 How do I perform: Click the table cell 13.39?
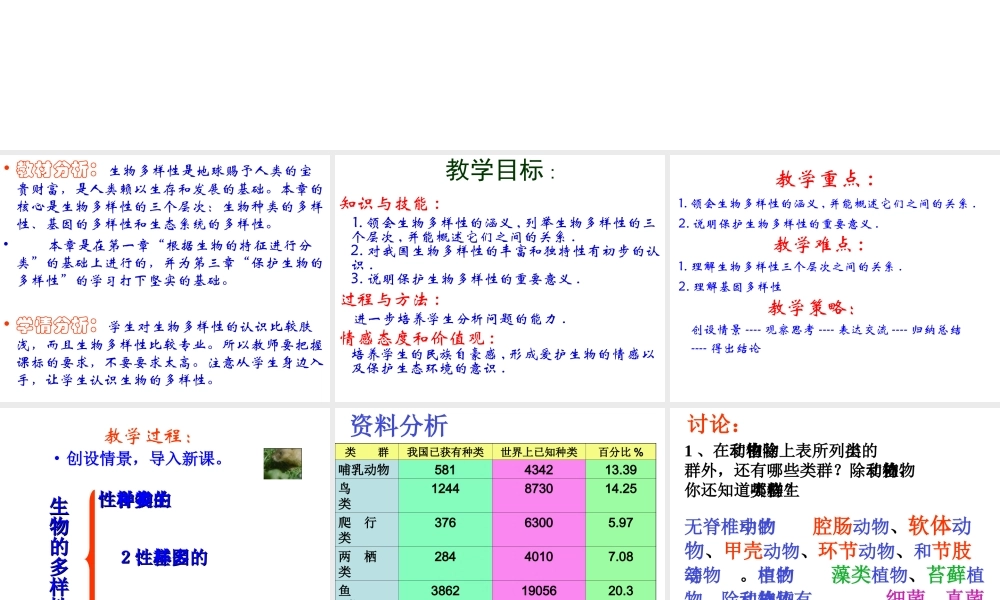coord(621,470)
